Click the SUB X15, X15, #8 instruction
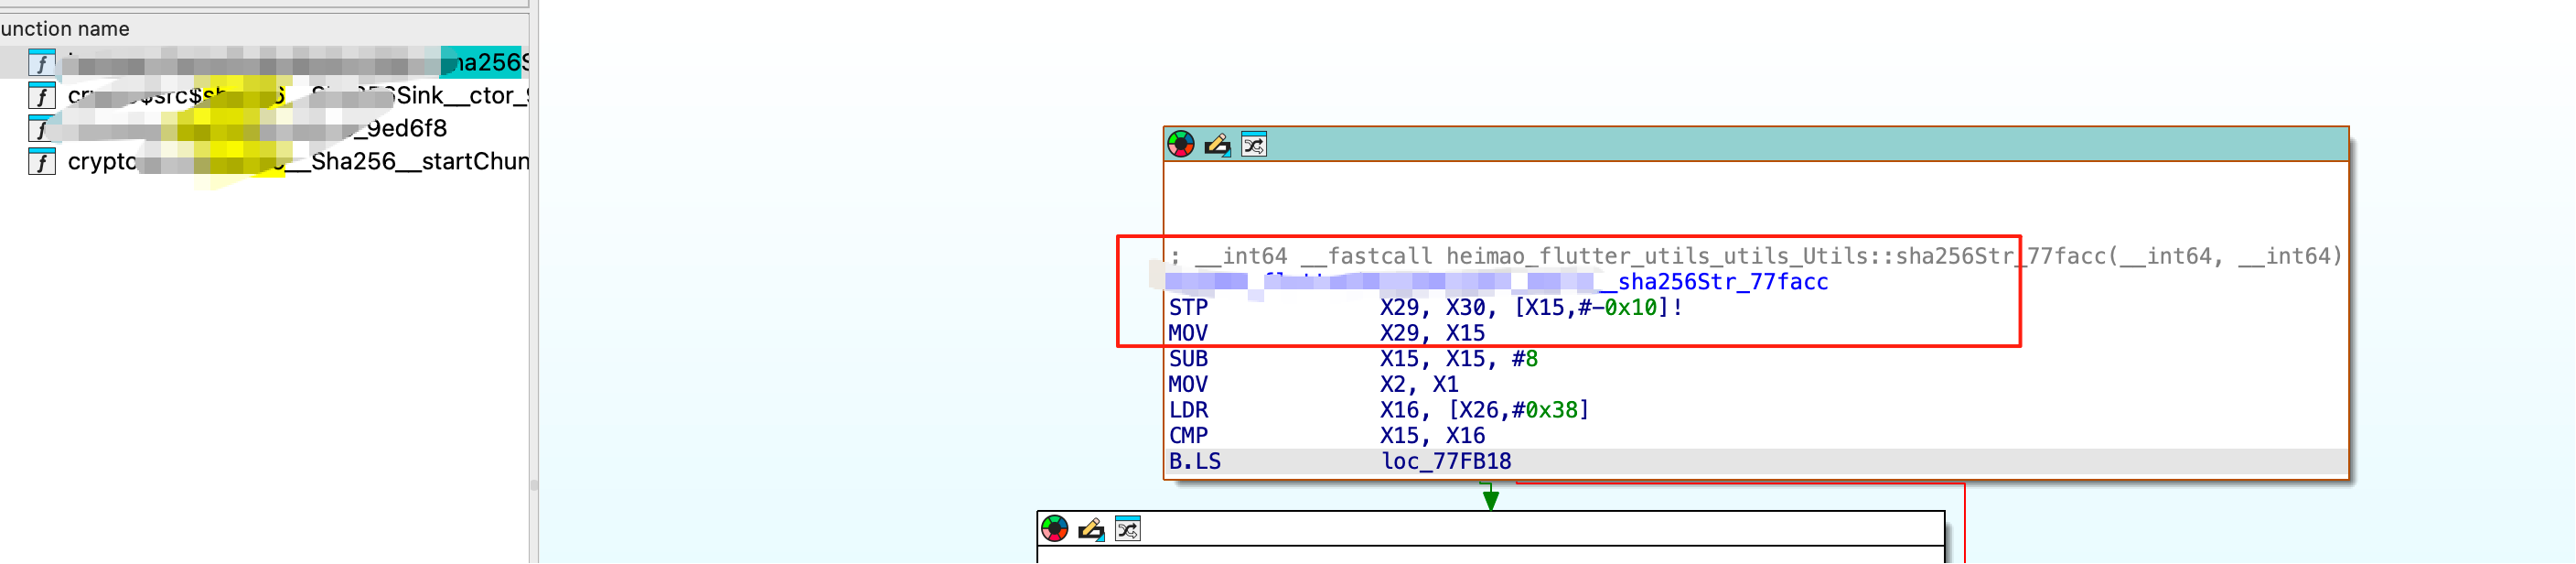Screen dimensions: 2576x564 click(x=1353, y=359)
